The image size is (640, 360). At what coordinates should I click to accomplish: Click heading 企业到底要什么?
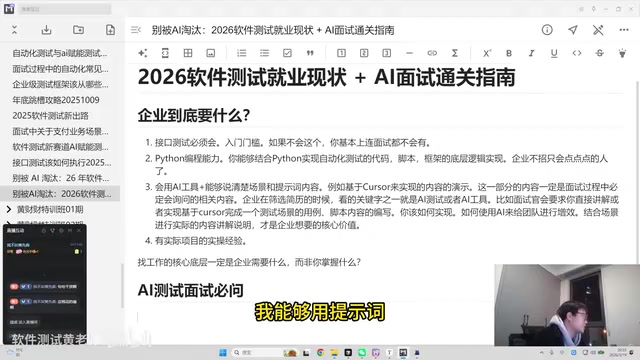[x=193, y=116]
